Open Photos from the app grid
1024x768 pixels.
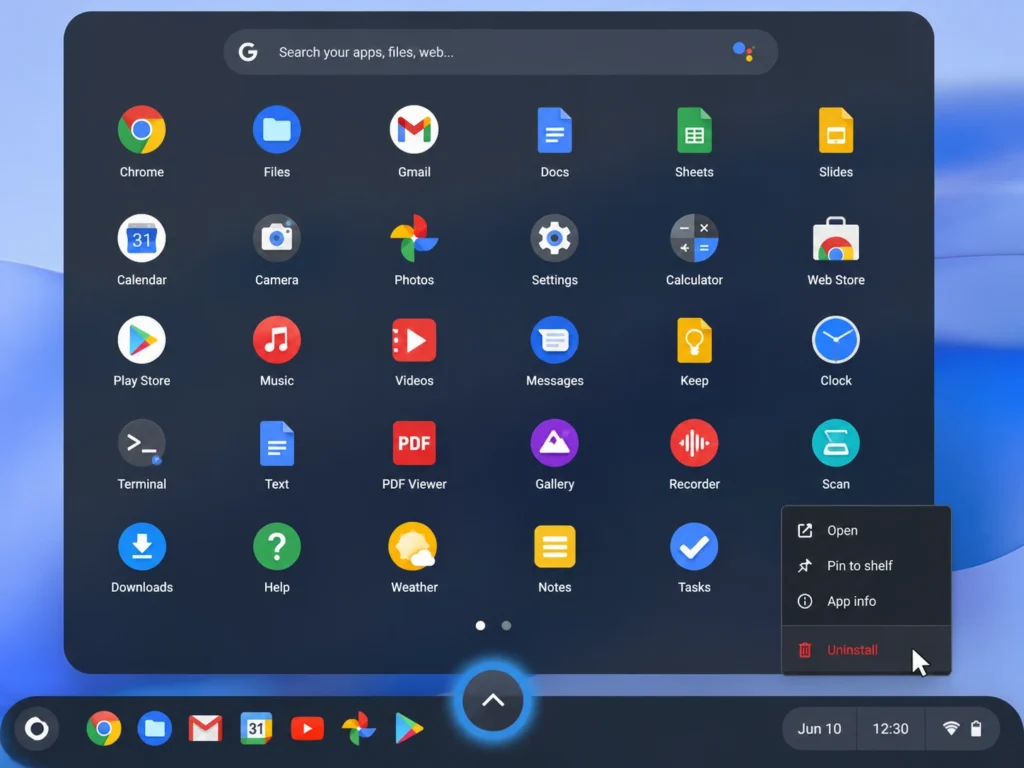point(414,238)
